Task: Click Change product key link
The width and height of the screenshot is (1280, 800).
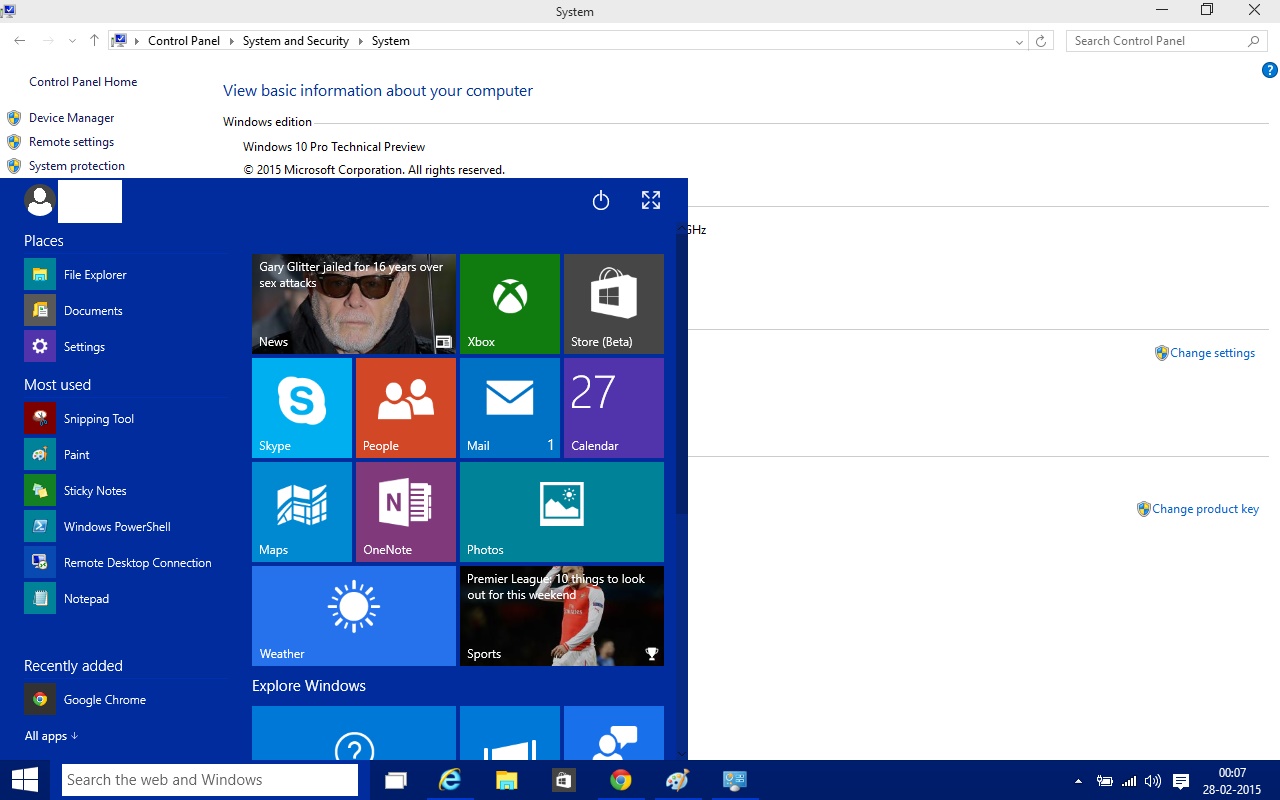Action: (x=1205, y=509)
